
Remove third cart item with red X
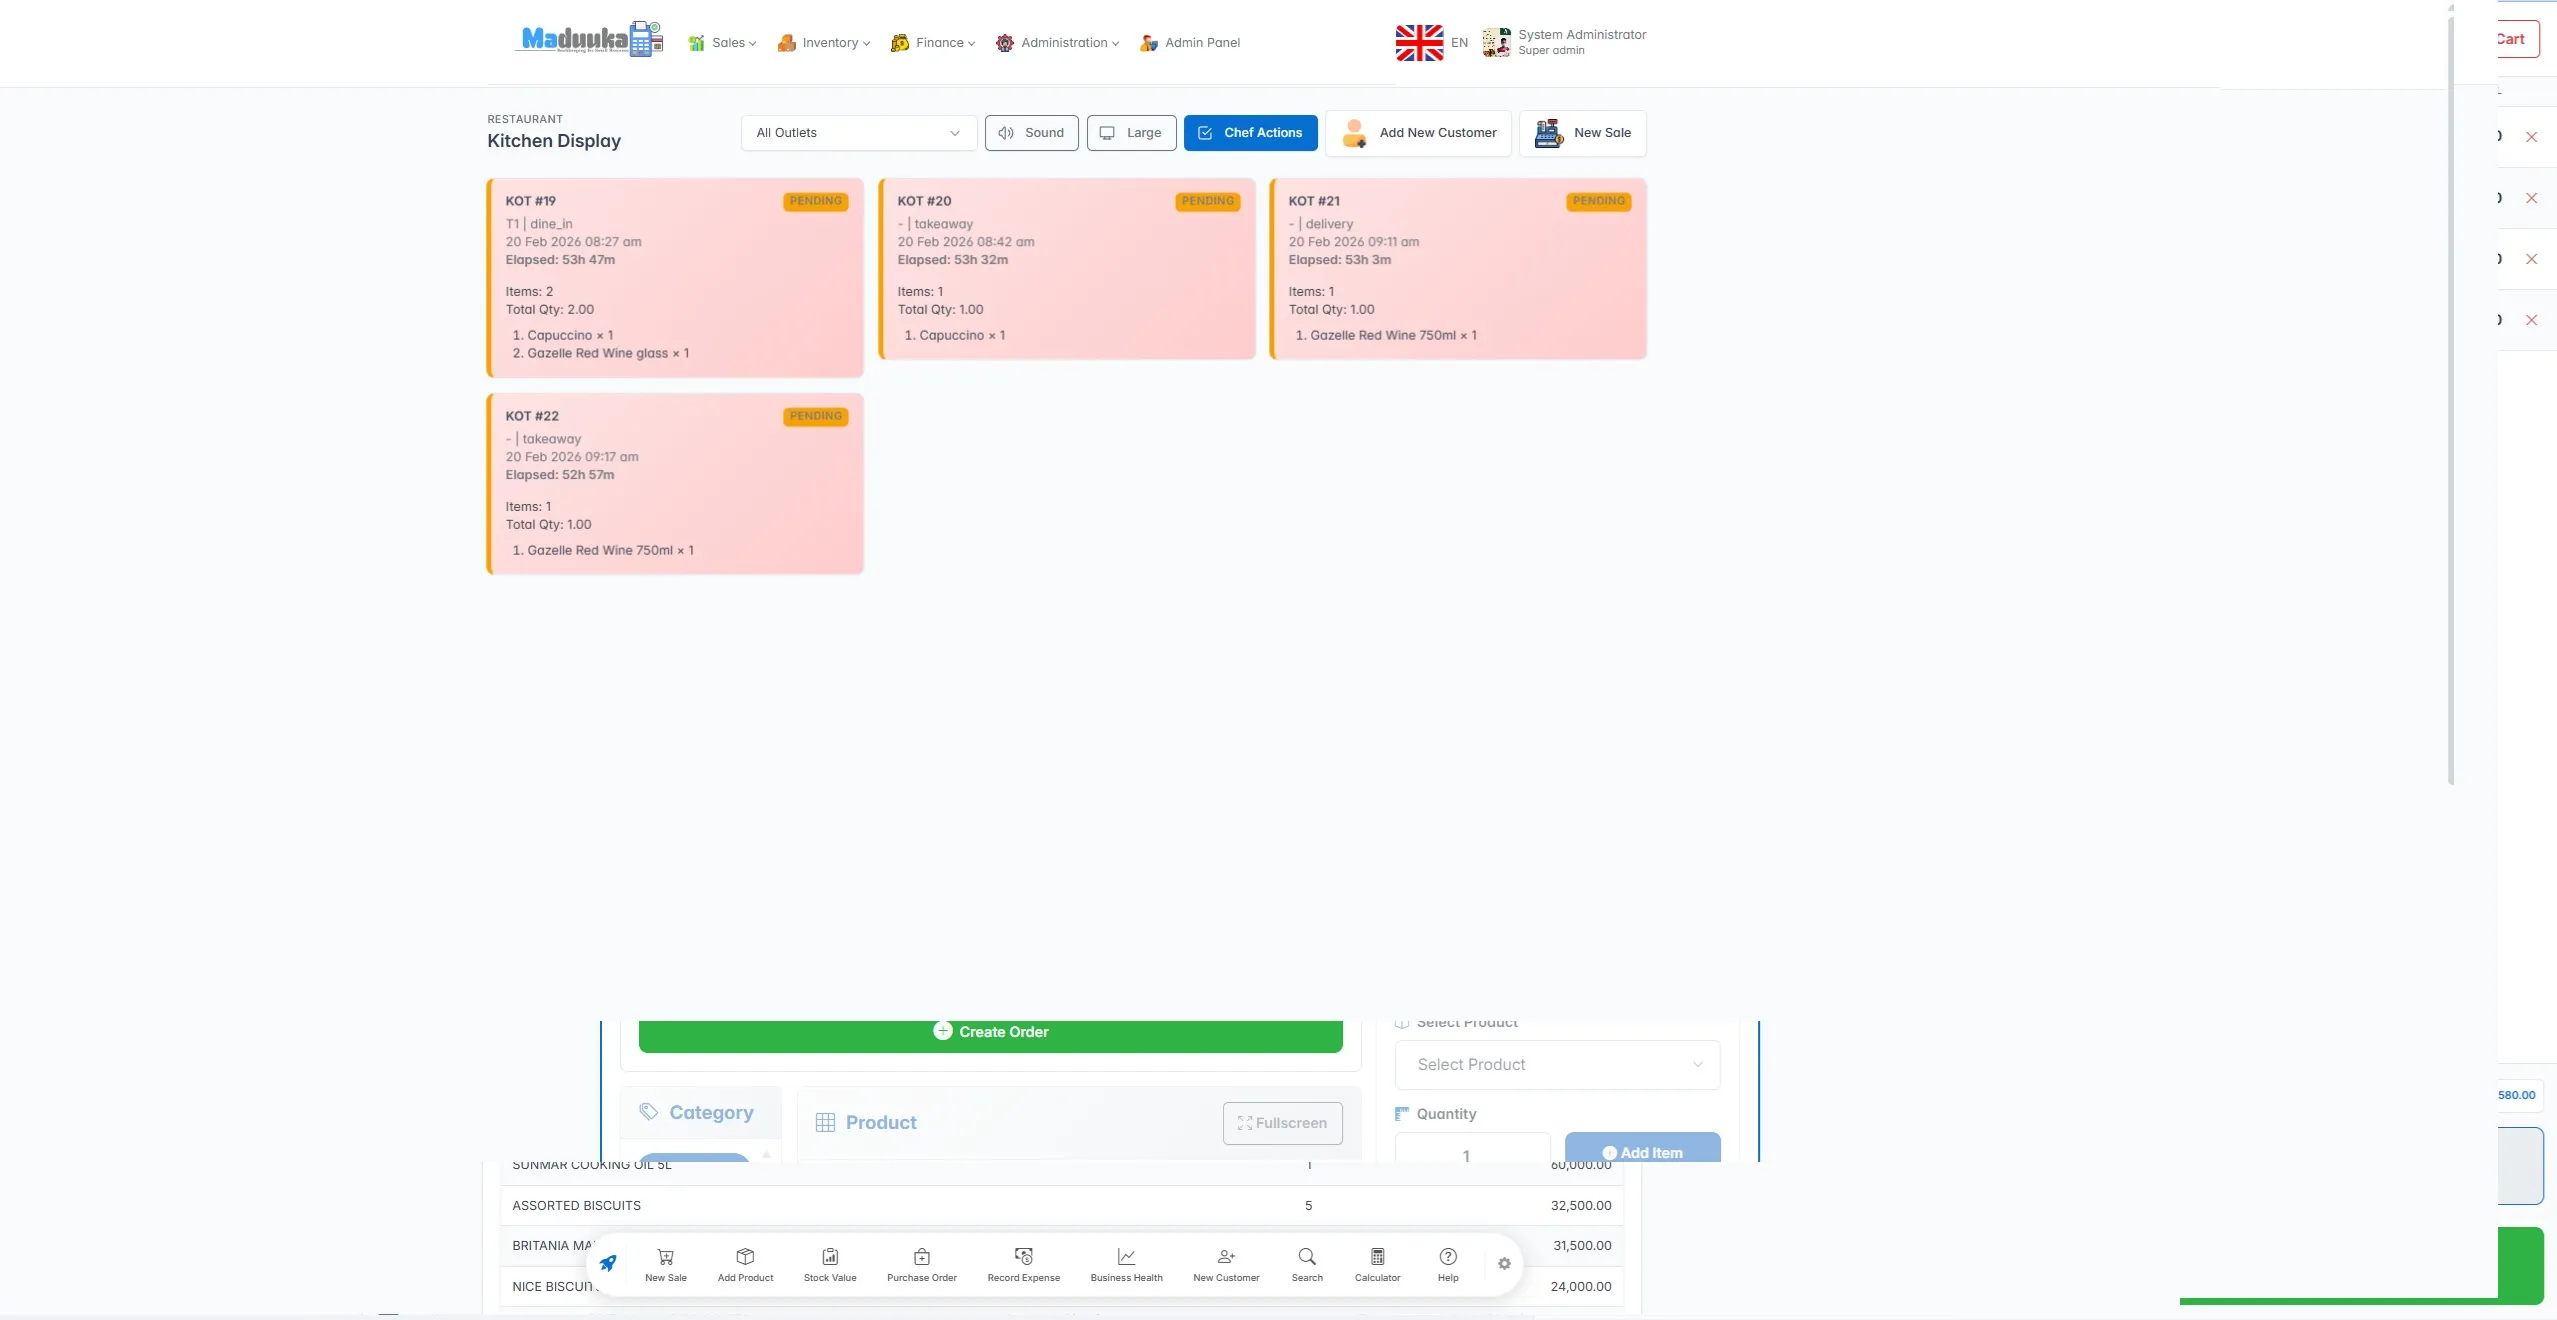pyautogui.click(x=2531, y=259)
